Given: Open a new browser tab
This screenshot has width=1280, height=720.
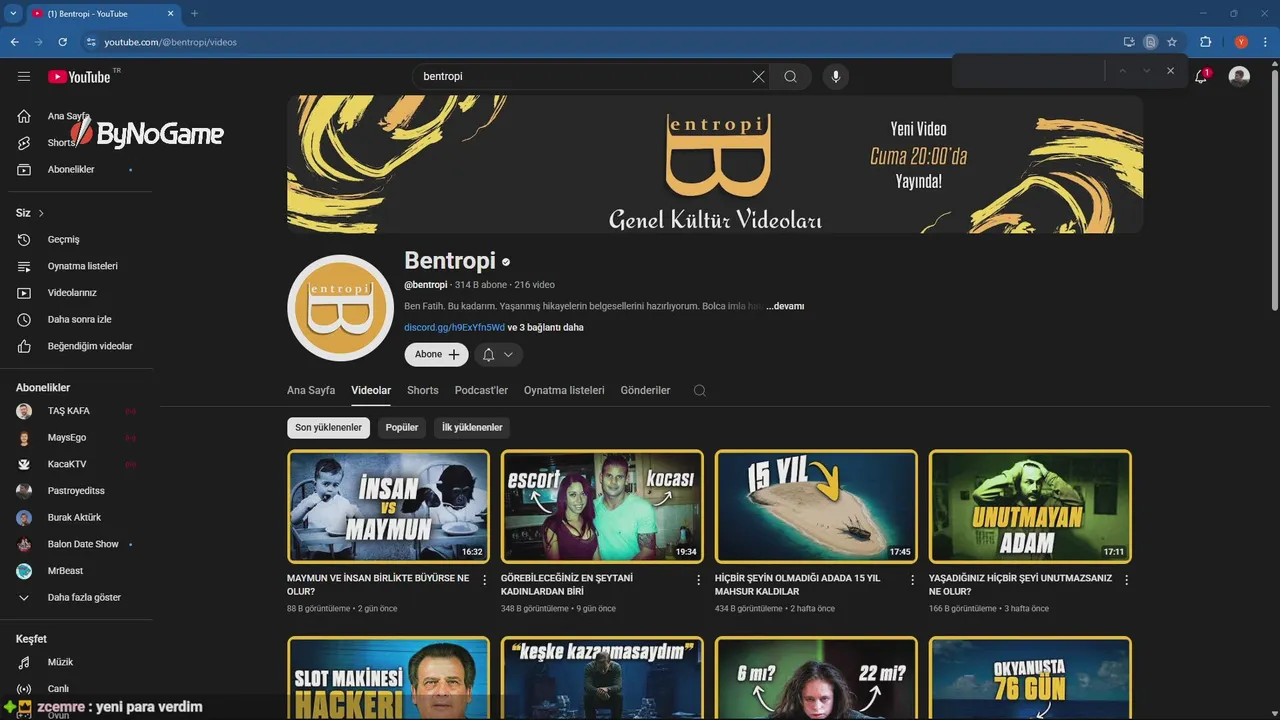Looking at the screenshot, I should (x=194, y=14).
